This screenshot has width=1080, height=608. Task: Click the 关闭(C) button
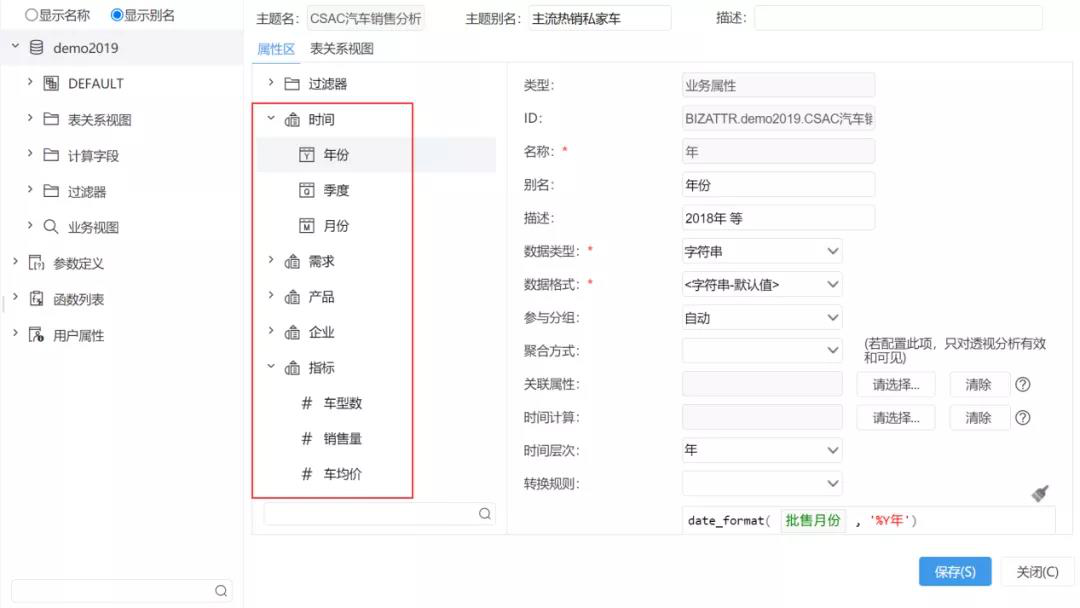point(1037,572)
